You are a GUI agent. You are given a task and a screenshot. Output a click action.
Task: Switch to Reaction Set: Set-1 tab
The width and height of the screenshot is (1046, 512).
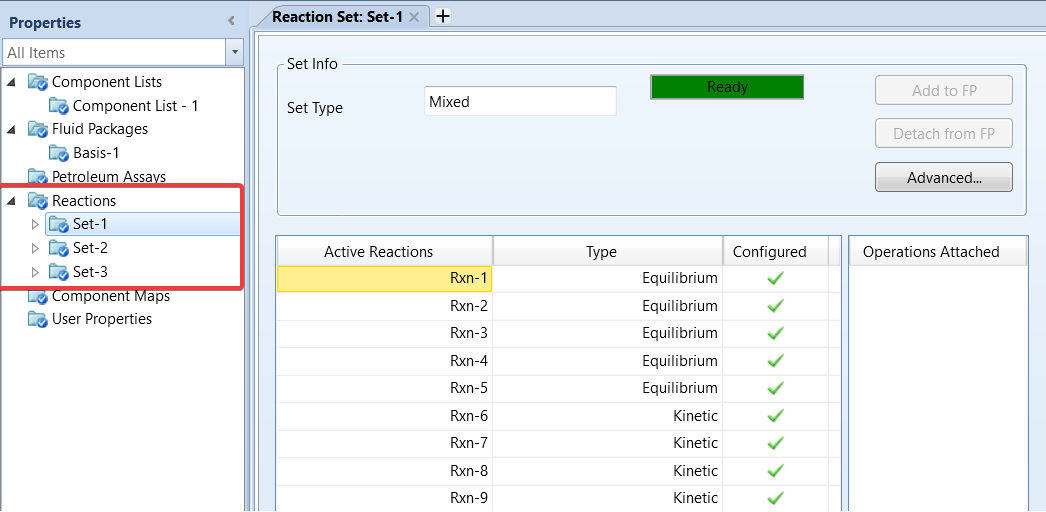(338, 17)
